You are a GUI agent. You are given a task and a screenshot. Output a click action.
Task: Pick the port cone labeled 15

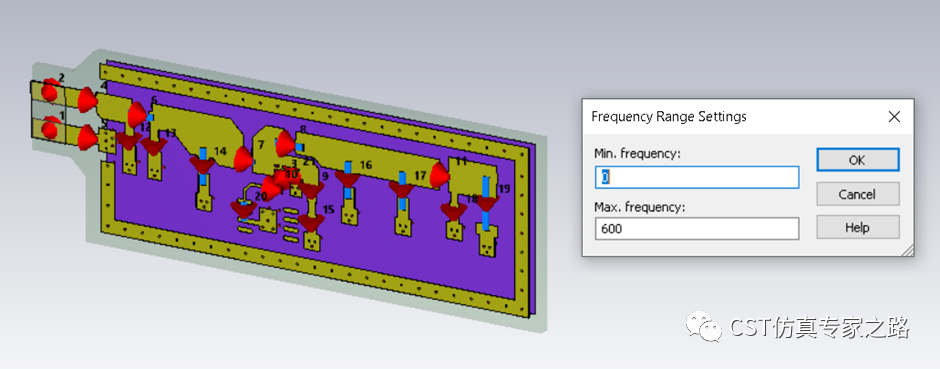pyautogui.click(x=312, y=223)
